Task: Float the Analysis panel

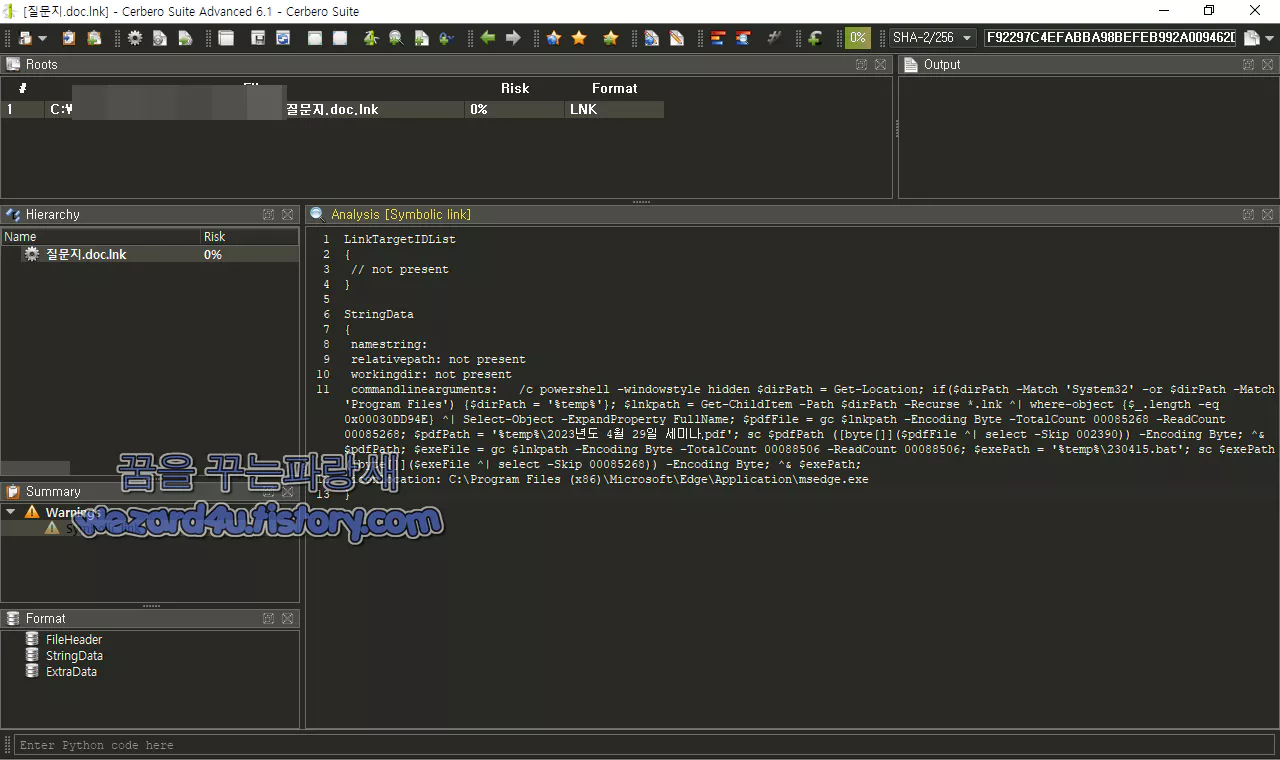Action: pyautogui.click(x=1248, y=214)
